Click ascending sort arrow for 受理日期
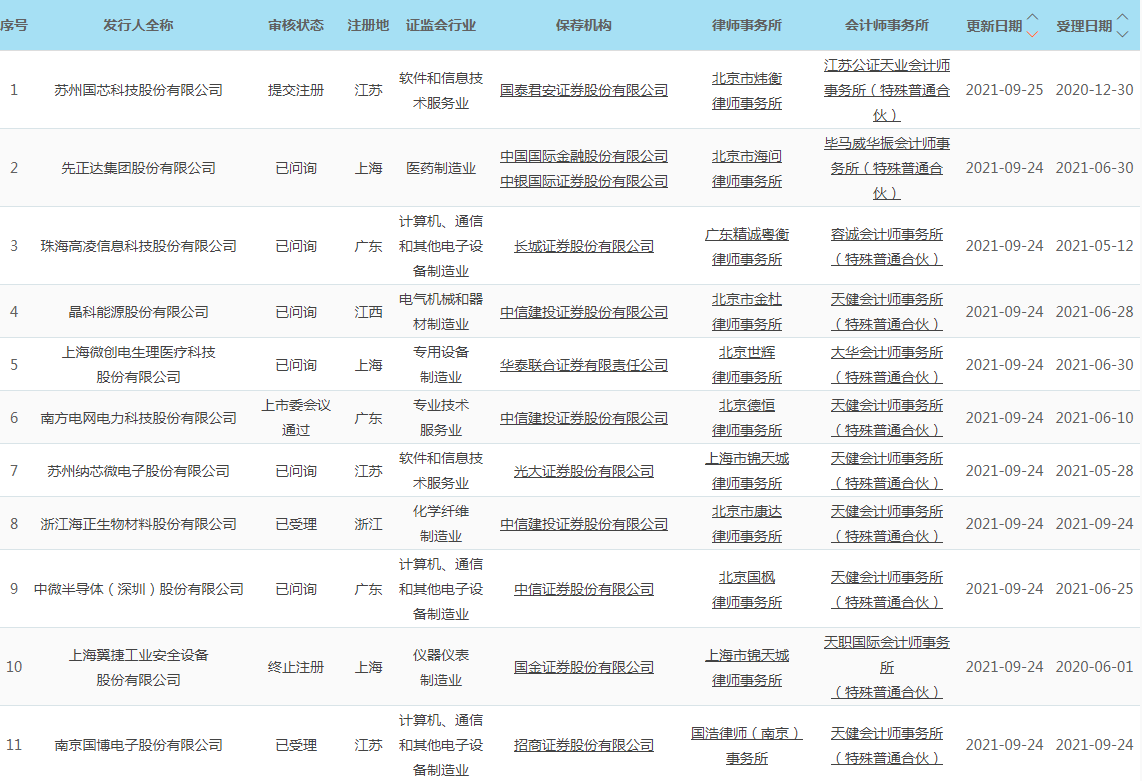Image resolution: width=1142 pixels, height=781 pixels. (1122, 17)
